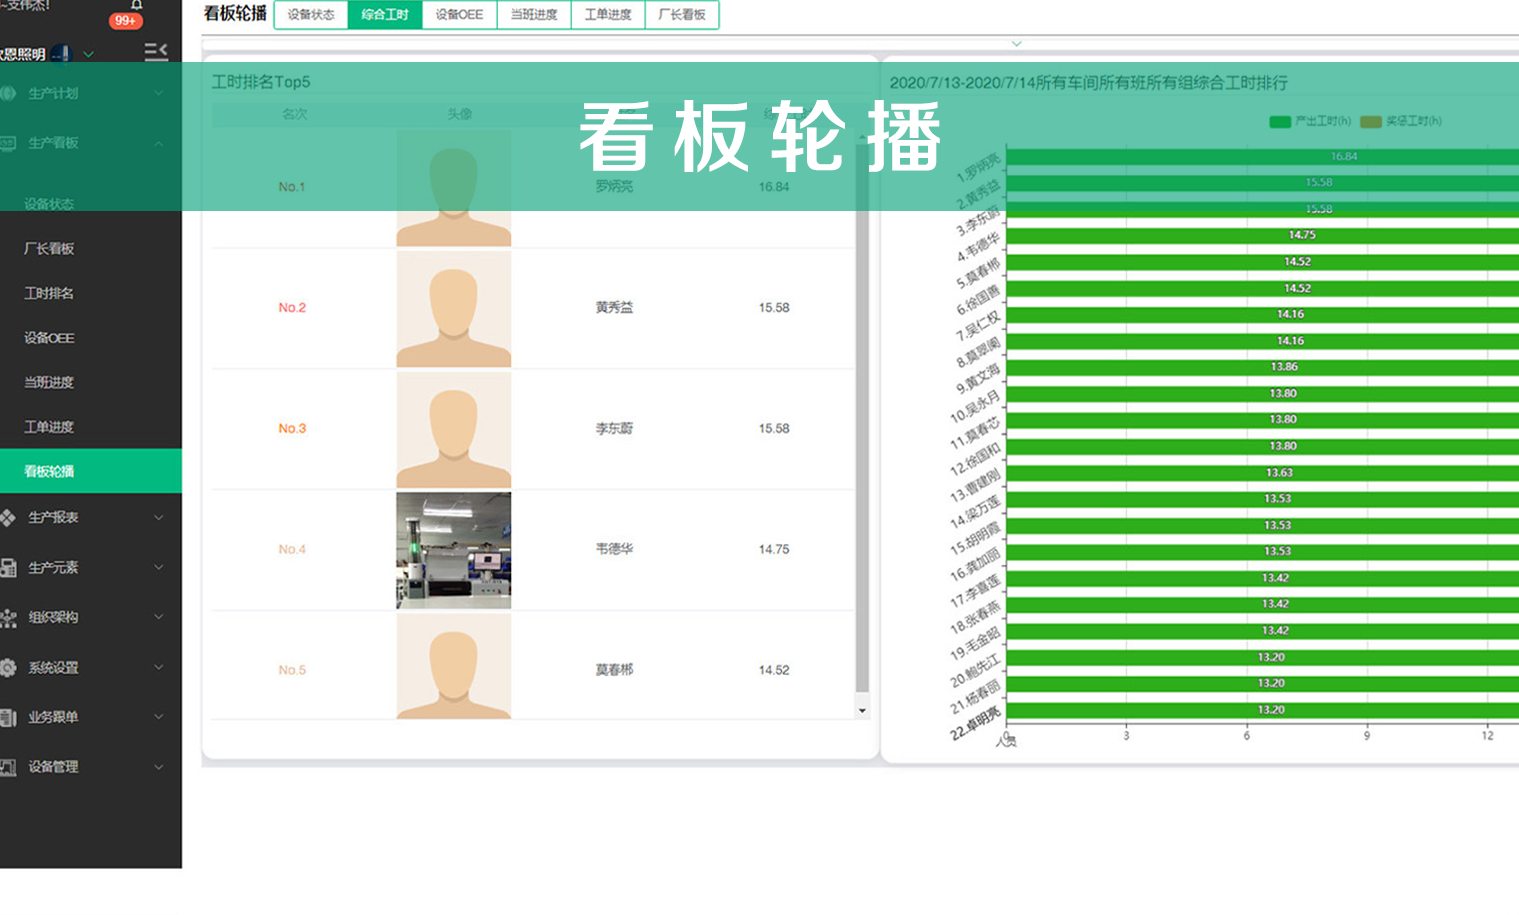This screenshot has height=915, width=1519.
Task: Toggle the 实际工时(h) legend series
Action: coord(1371,122)
